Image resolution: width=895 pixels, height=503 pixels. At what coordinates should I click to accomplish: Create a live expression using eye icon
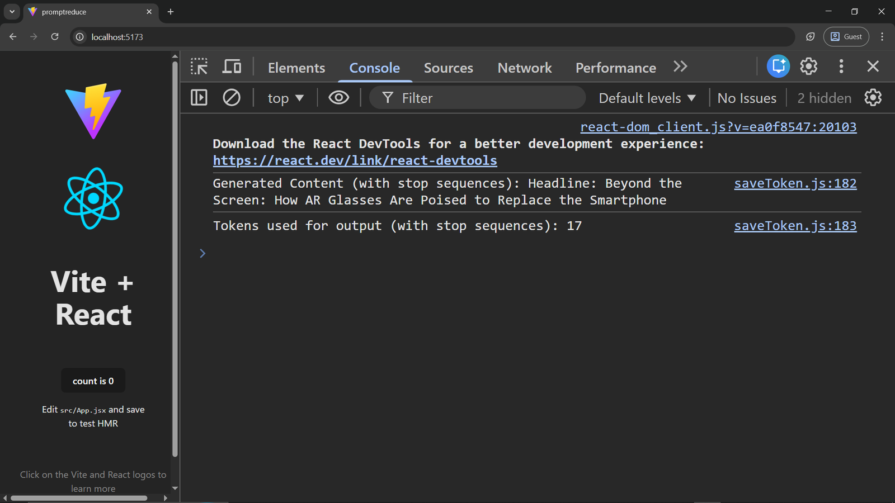coord(339,98)
